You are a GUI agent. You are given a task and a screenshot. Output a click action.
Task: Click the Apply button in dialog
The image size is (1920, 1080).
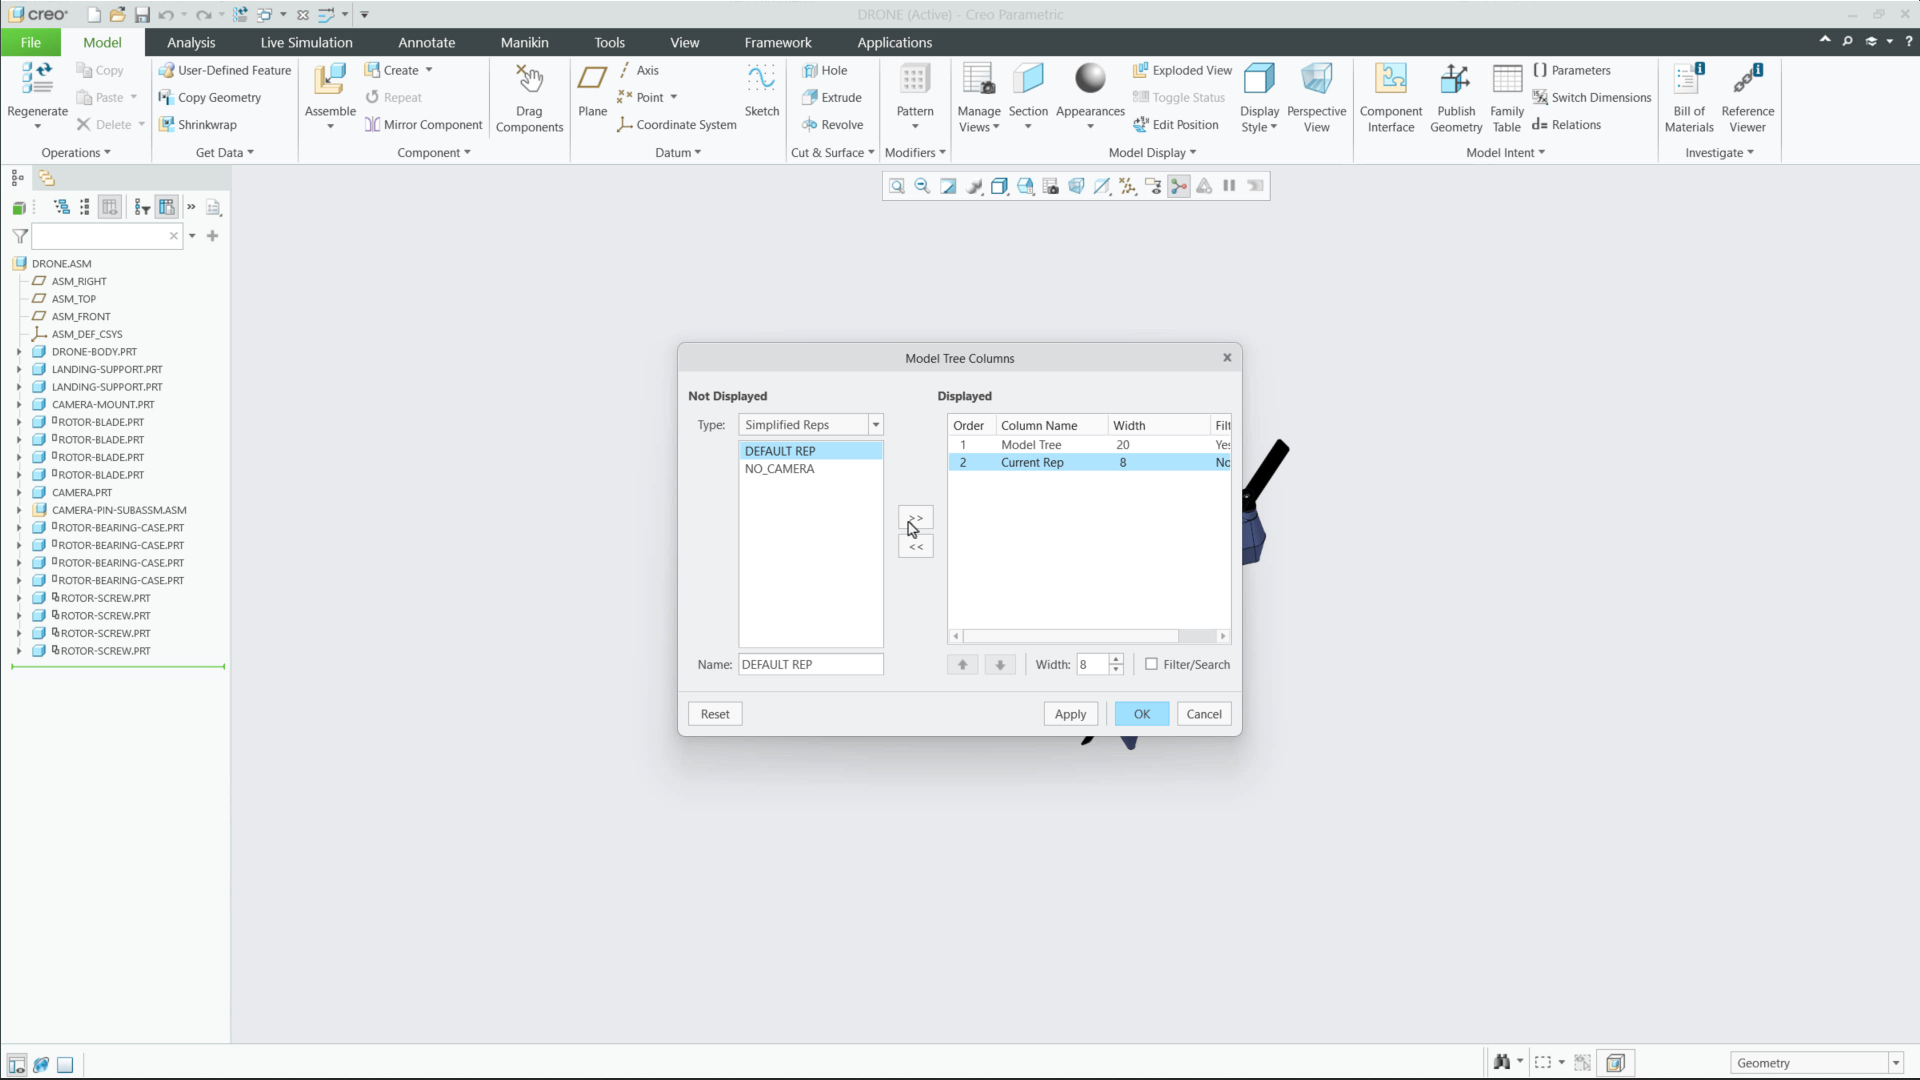click(1070, 714)
